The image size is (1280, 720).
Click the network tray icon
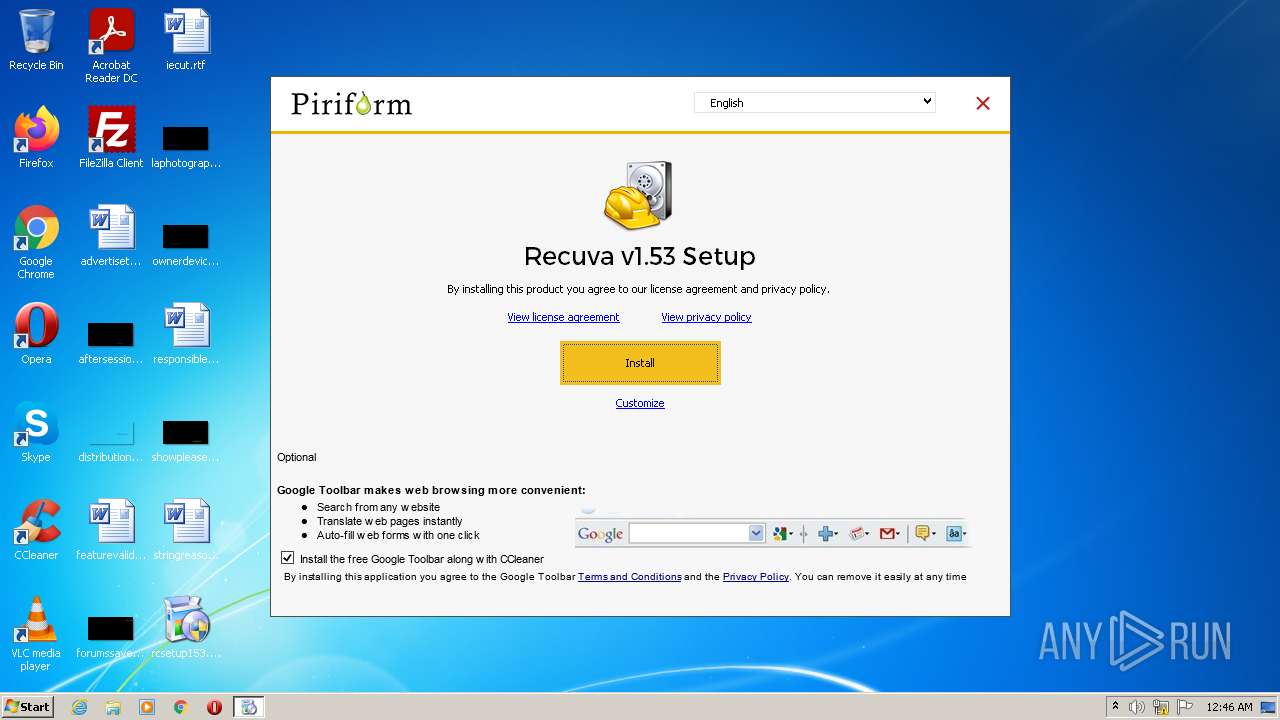(x=1161, y=707)
